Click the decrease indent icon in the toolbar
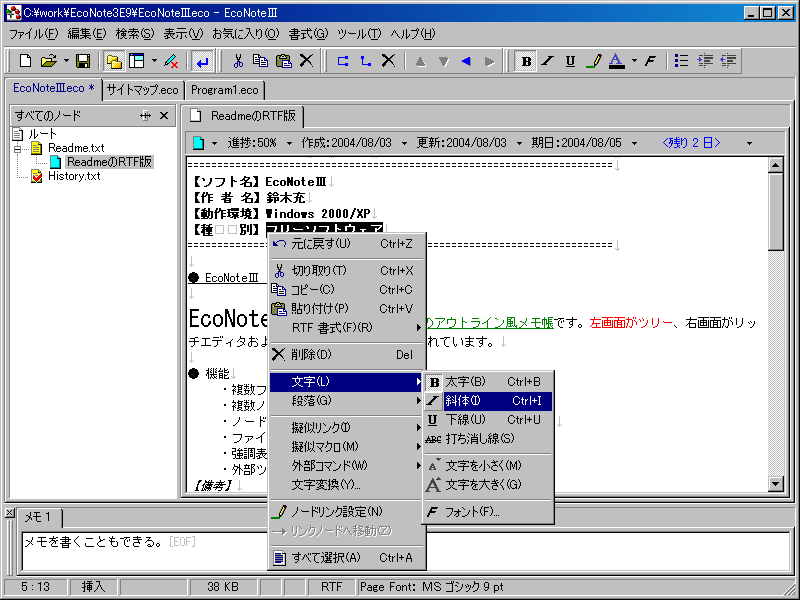Viewport: 800px width, 600px height. pyautogui.click(x=728, y=61)
